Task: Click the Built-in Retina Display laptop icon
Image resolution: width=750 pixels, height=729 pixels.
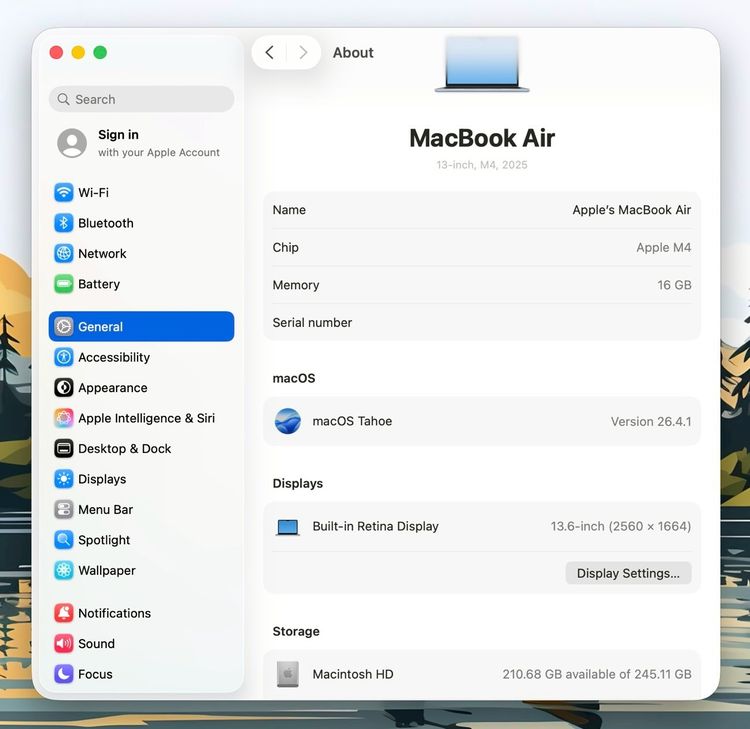Action: [288, 527]
